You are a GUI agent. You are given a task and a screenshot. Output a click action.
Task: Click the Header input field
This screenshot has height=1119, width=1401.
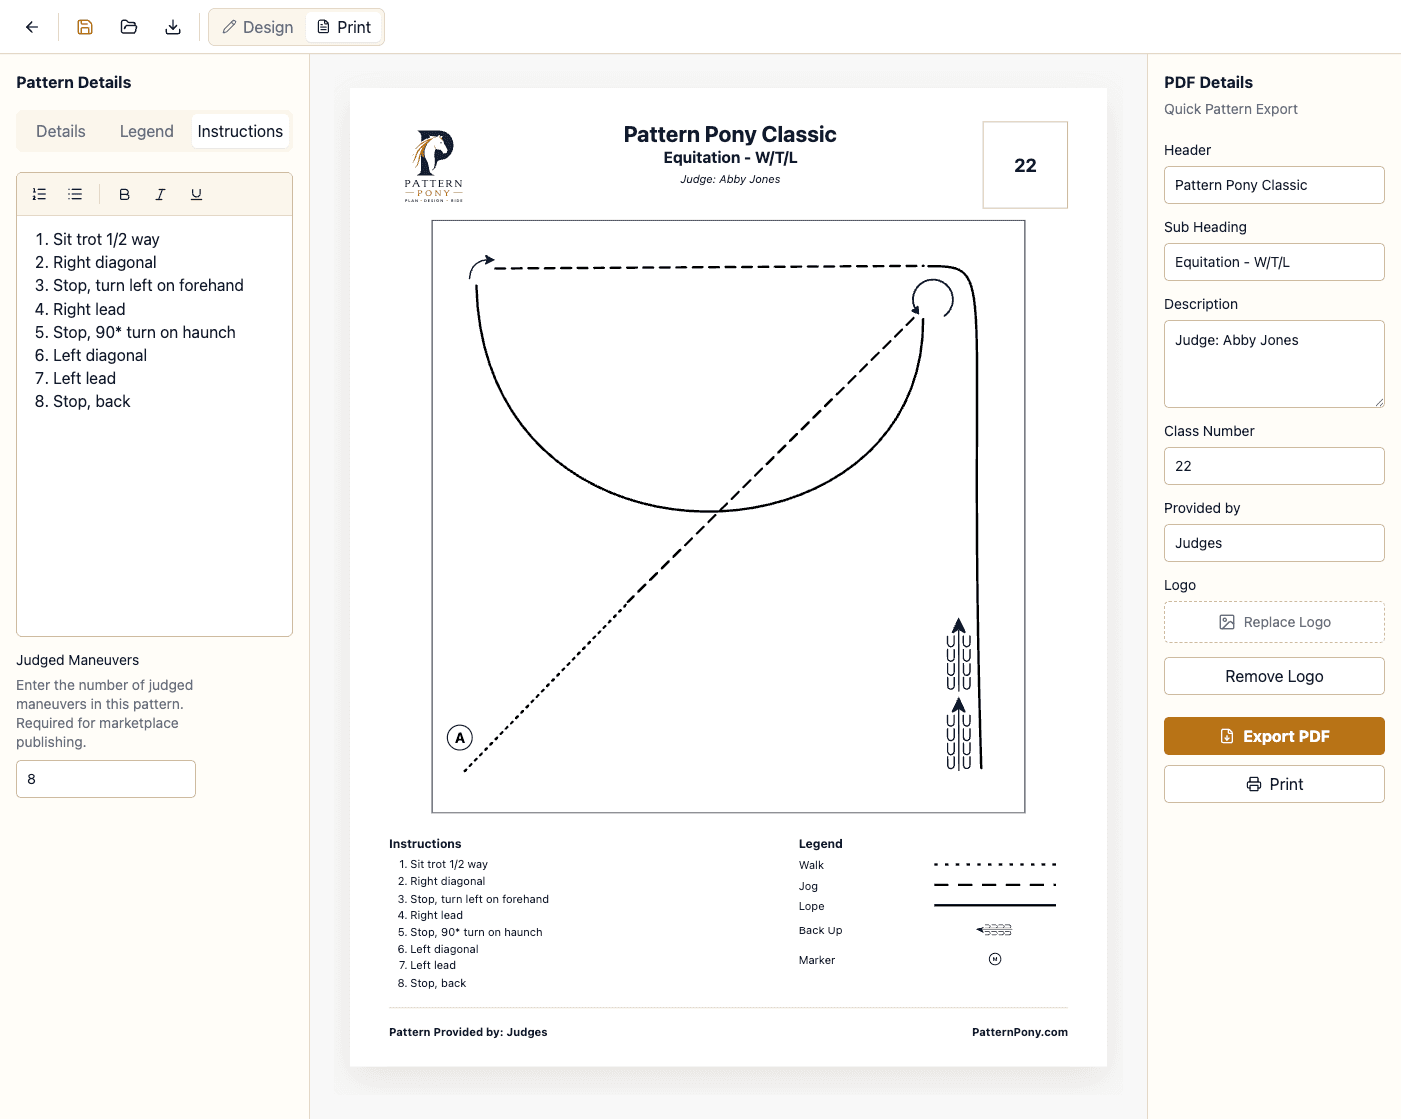click(x=1274, y=185)
